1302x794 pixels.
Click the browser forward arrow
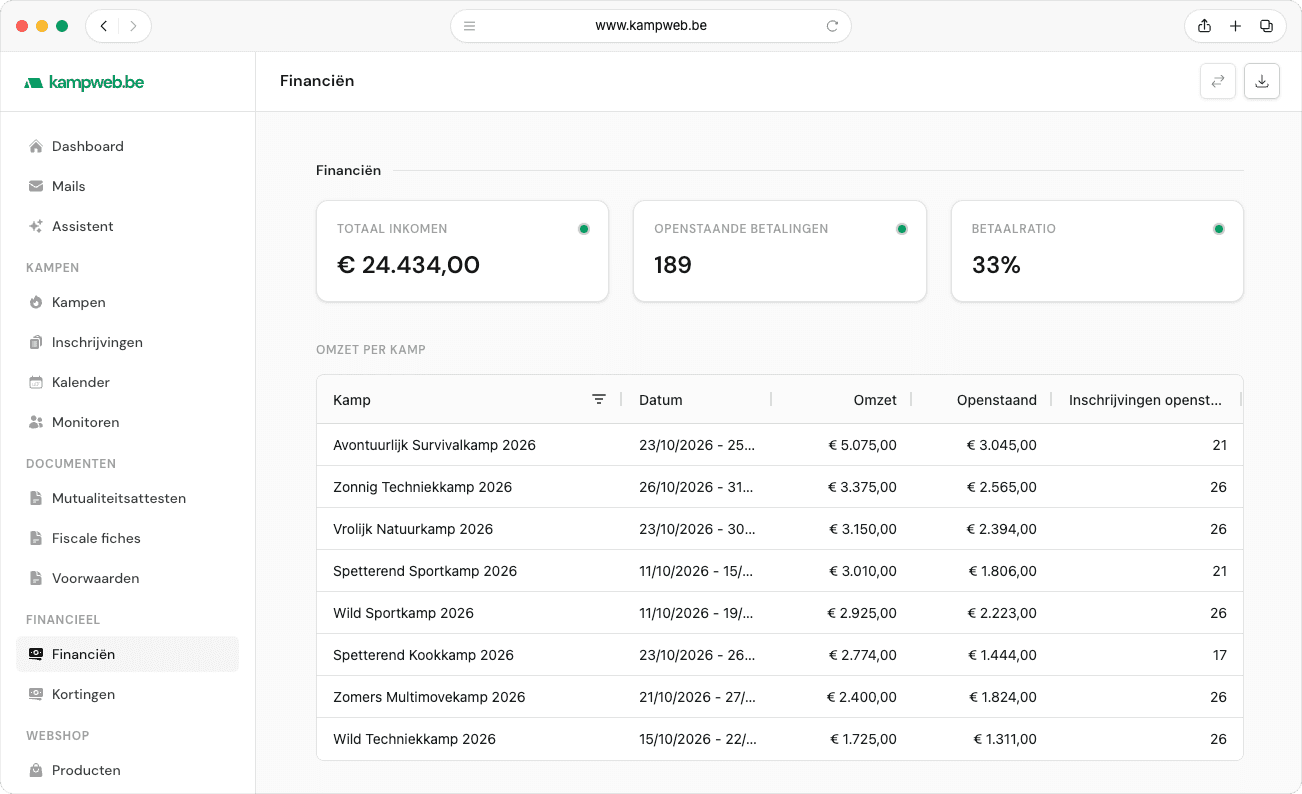click(133, 26)
